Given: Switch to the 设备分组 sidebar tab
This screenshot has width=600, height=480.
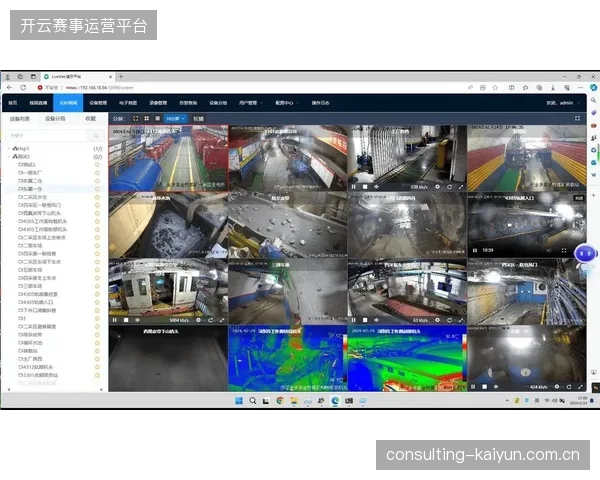Looking at the screenshot, I should (55, 119).
